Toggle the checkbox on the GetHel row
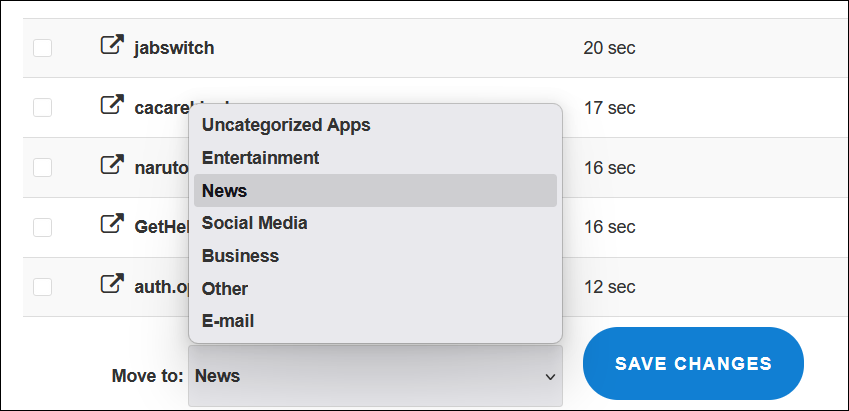This screenshot has height=411, width=849. pos(42,228)
